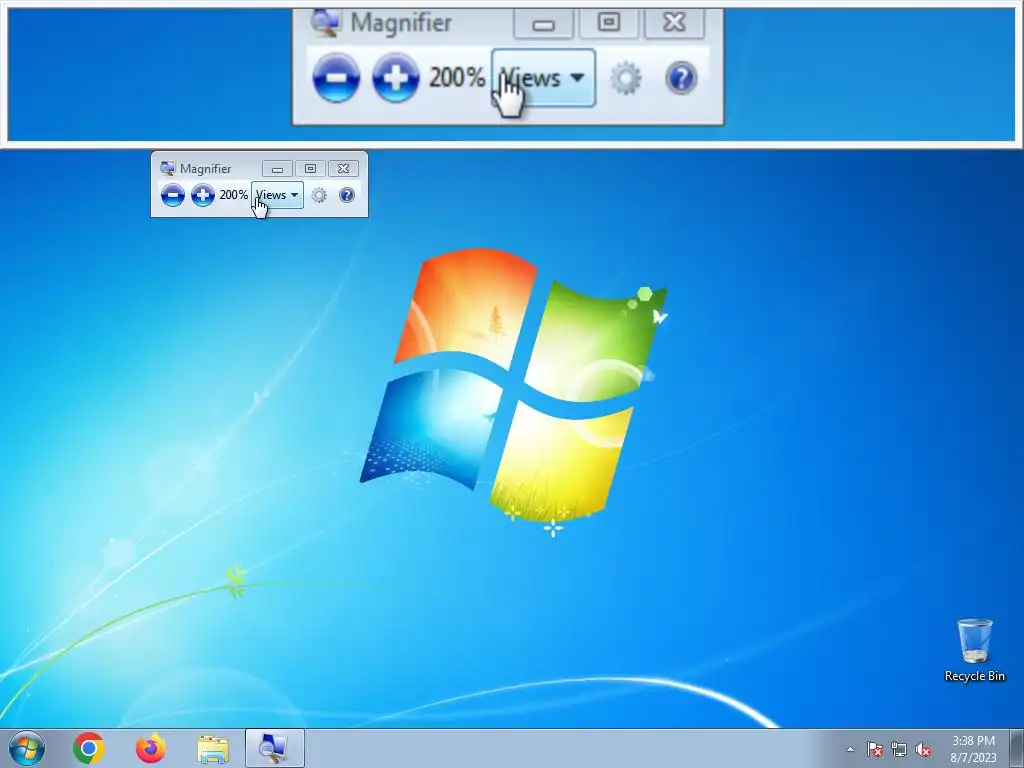The width and height of the screenshot is (1024, 768).
Task: Open the Windows Start menu
Action: point(27,748)
